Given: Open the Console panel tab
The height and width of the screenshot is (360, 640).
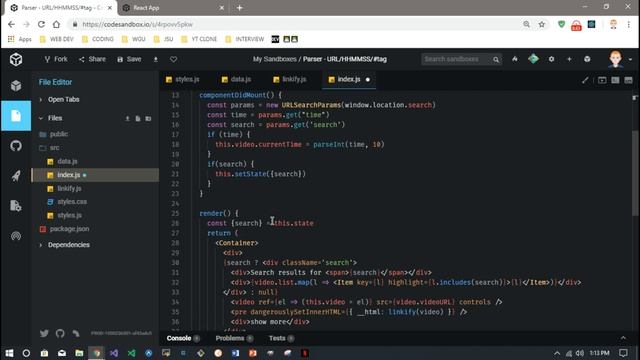Looking at the screenshot, I should click(x=183, y=338).
